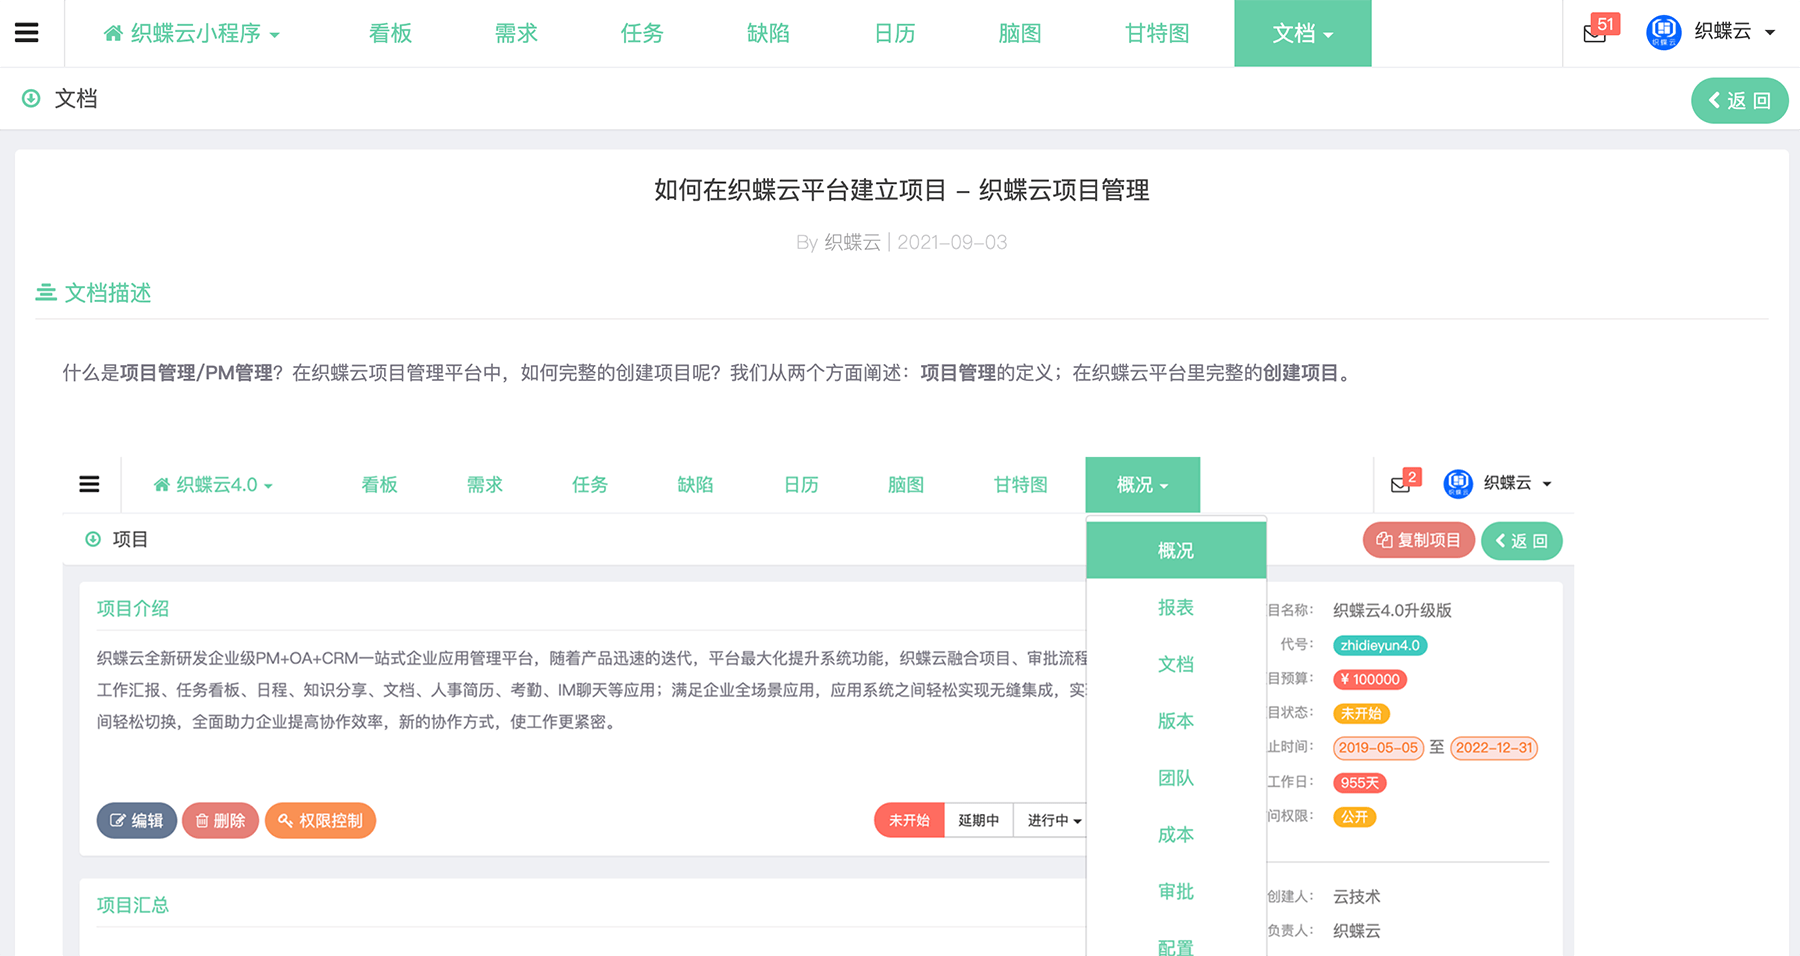The image size is (1800, 956).
Task: Click the red 删除 button
Action: pos(221,820)
